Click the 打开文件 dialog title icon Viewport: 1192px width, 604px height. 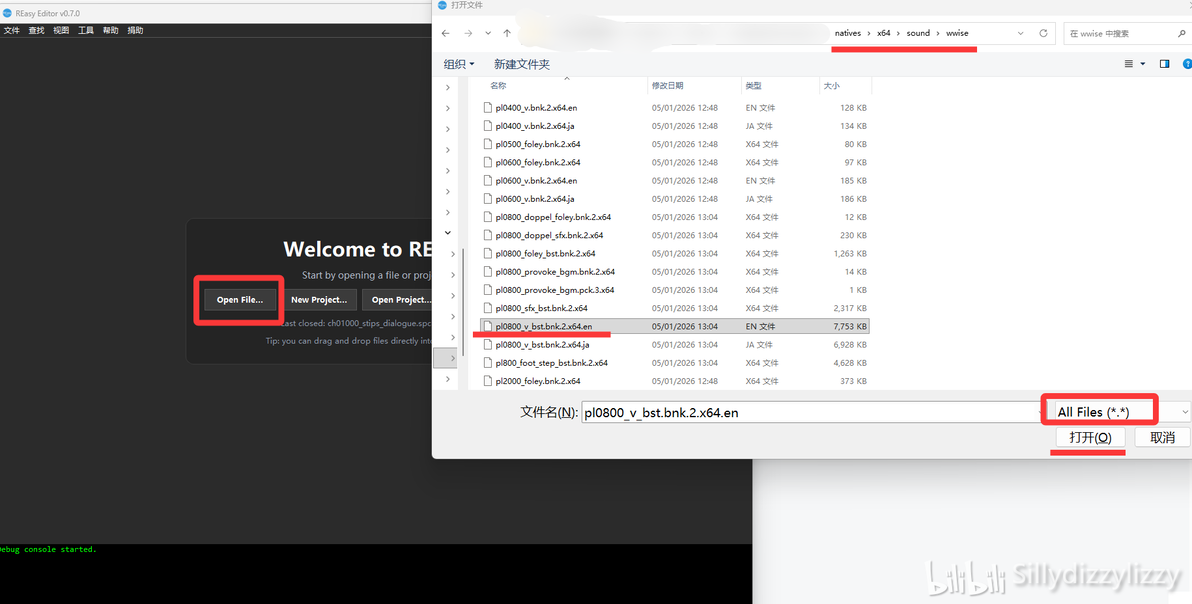[442, 5]
